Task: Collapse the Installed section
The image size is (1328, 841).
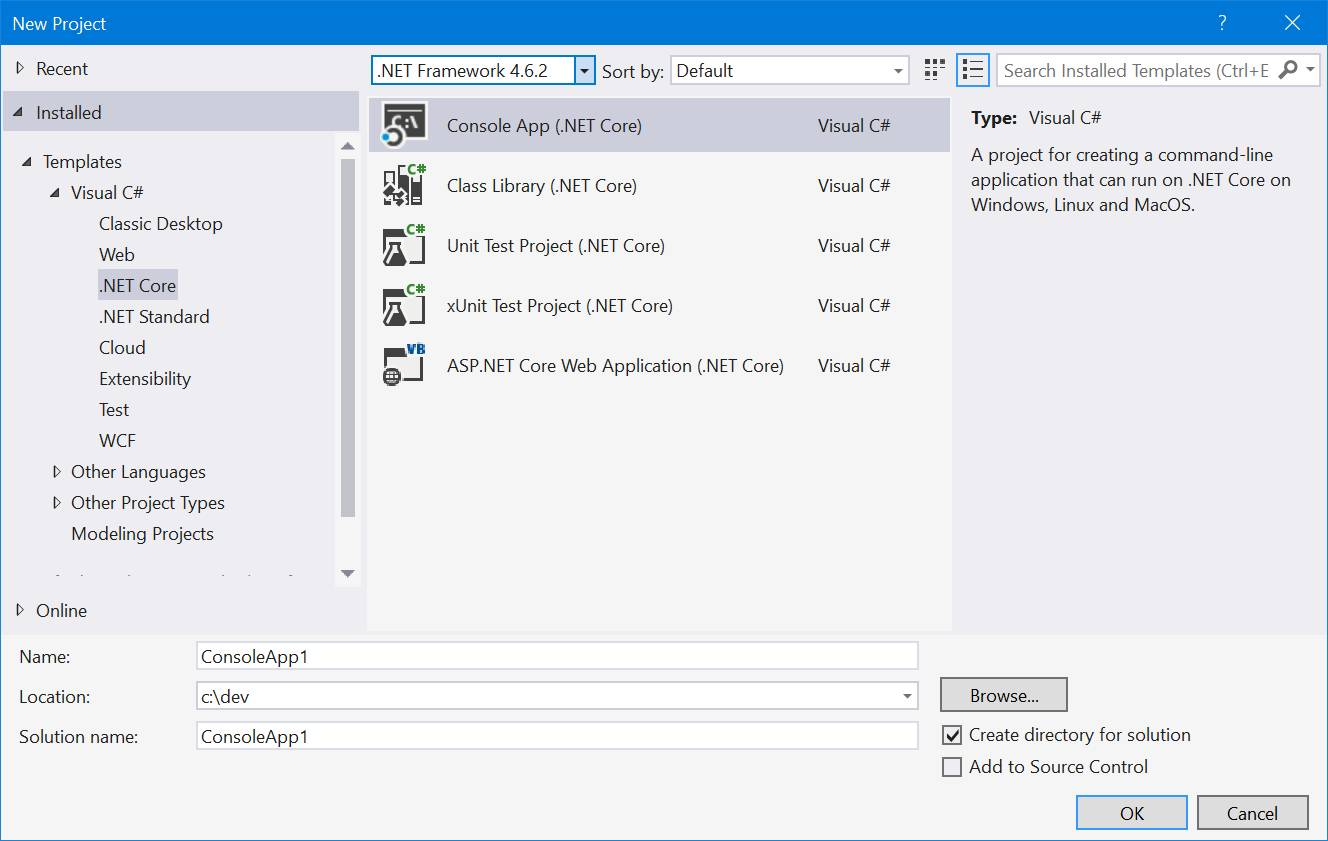Action: point(19,113)
